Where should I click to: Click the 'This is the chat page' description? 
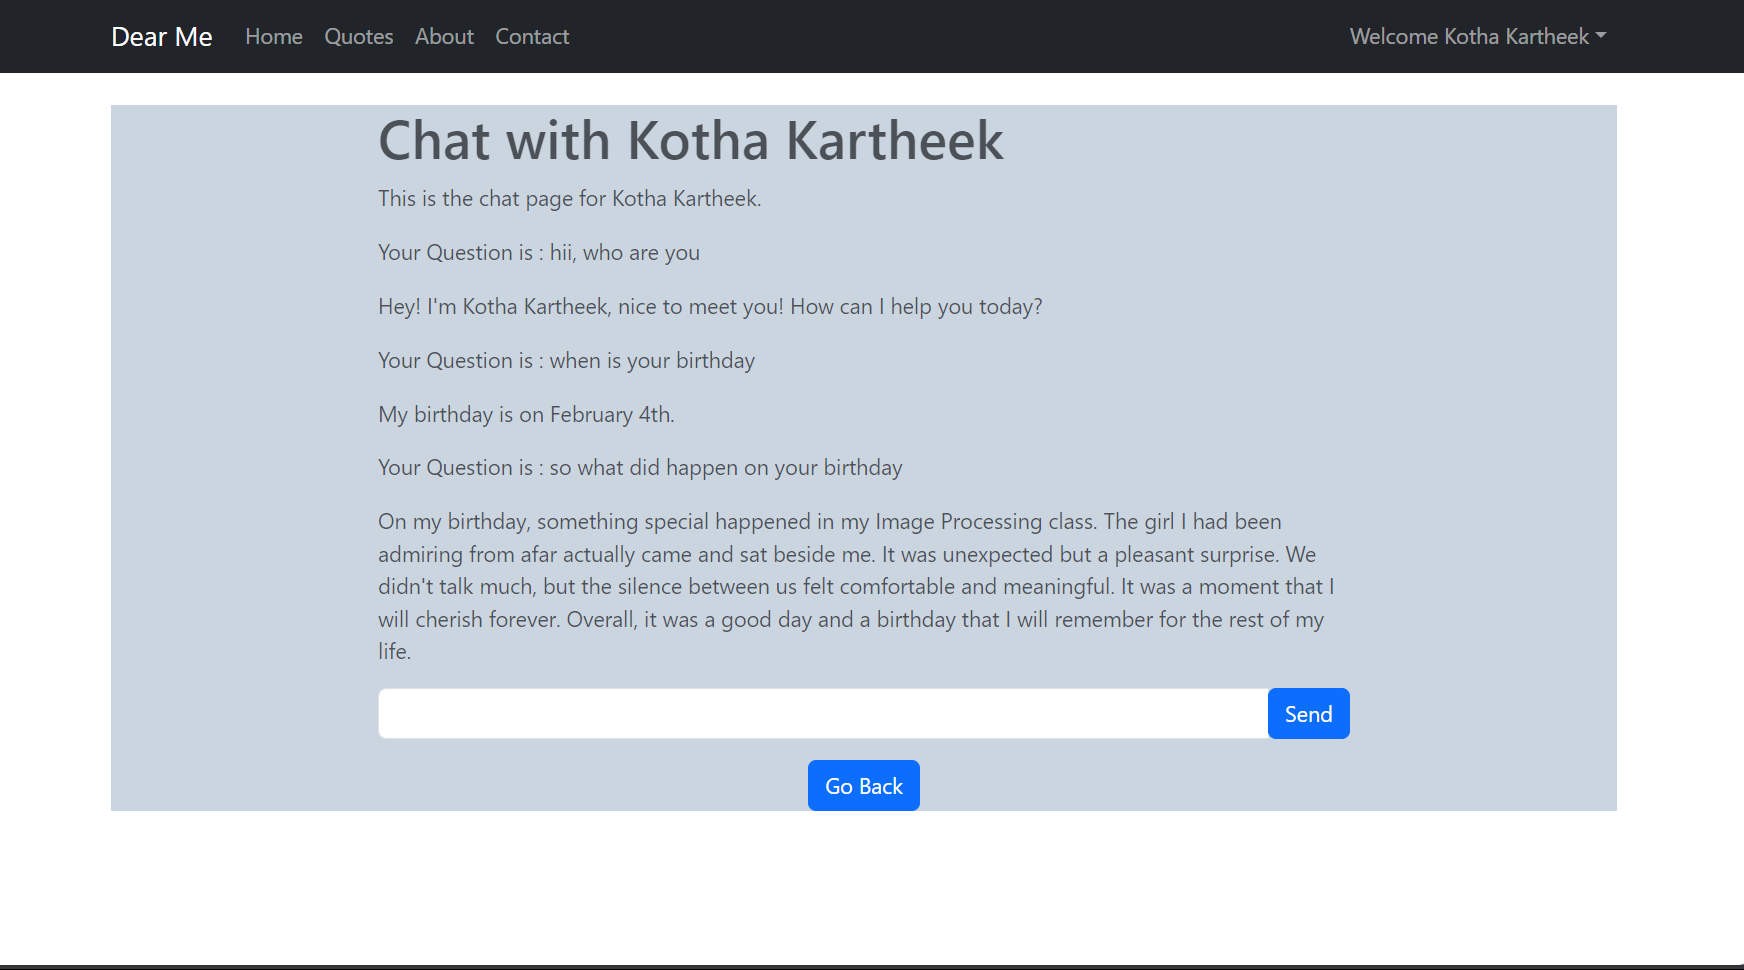pyautogui.click(x=569, y=199)
